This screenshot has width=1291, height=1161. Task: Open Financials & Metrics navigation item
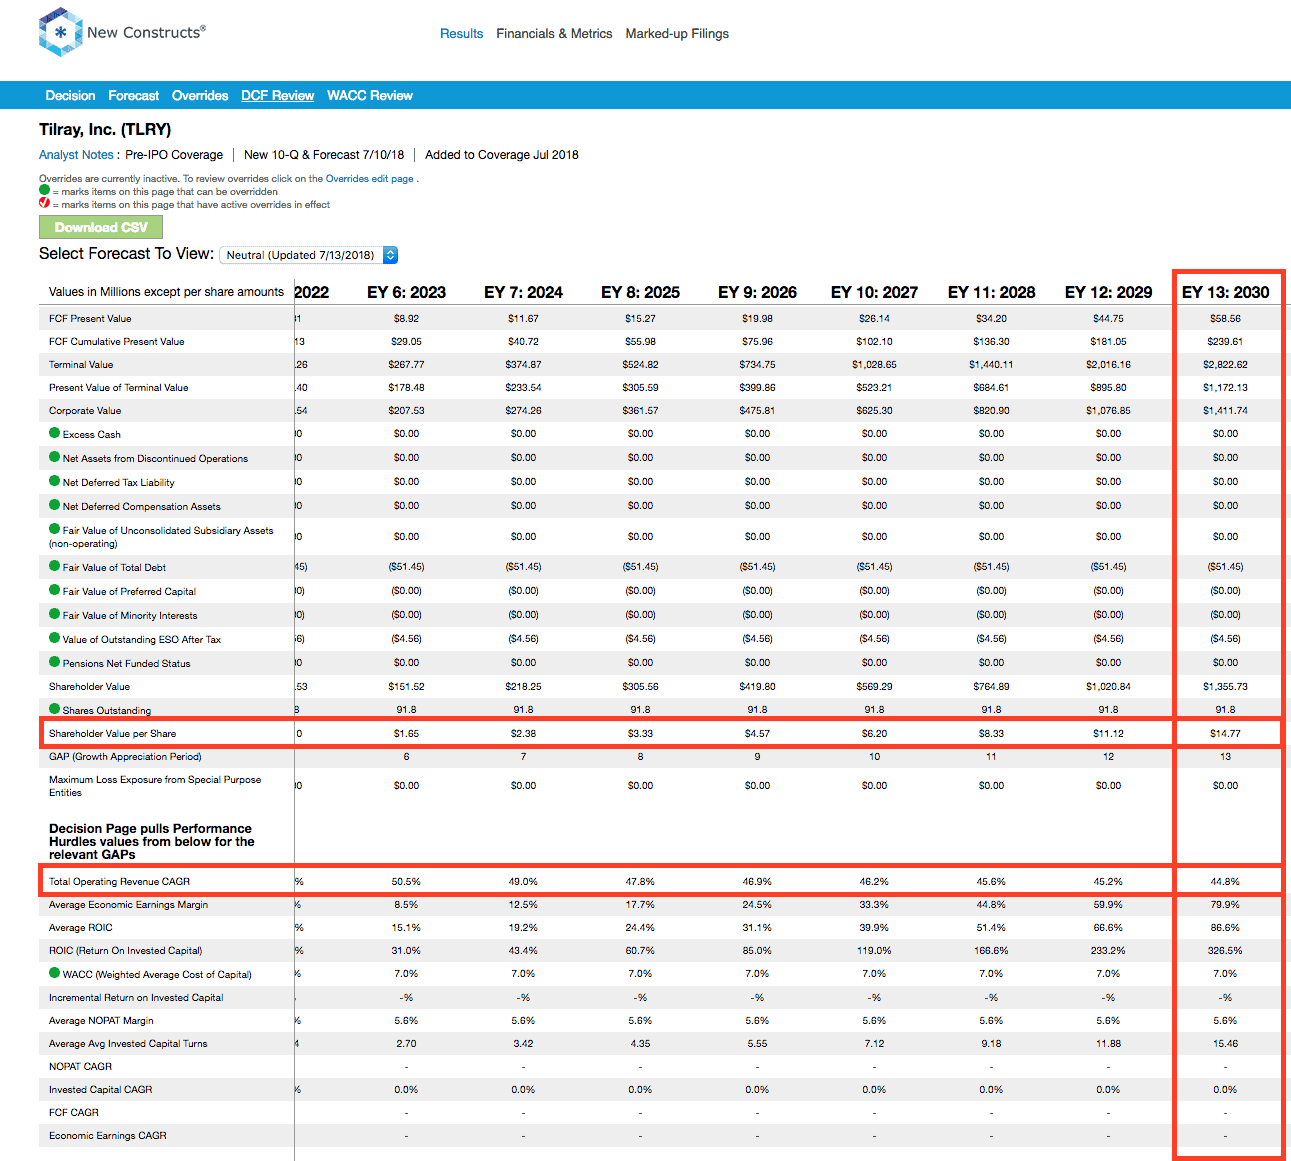[x=554, y=33]
